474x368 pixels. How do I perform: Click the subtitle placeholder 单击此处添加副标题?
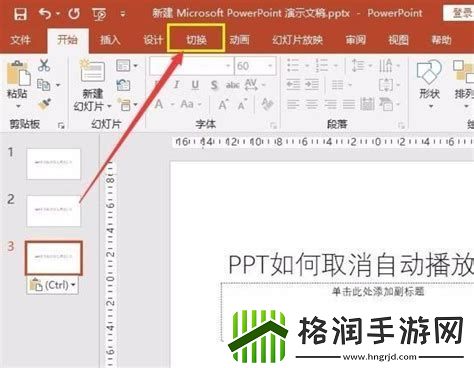pyautogui.click(x=378, y=291)
